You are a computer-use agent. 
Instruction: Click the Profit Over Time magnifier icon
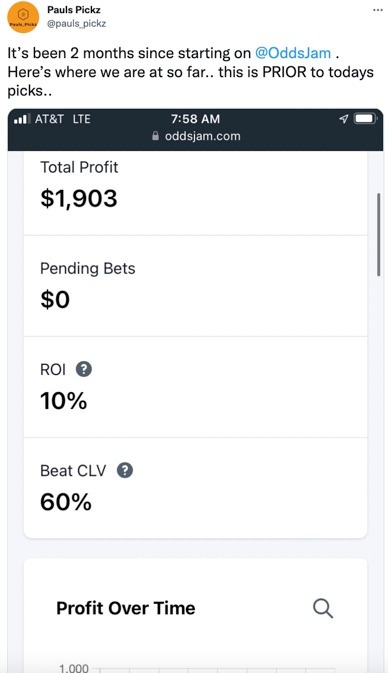(x=323, y=609)
